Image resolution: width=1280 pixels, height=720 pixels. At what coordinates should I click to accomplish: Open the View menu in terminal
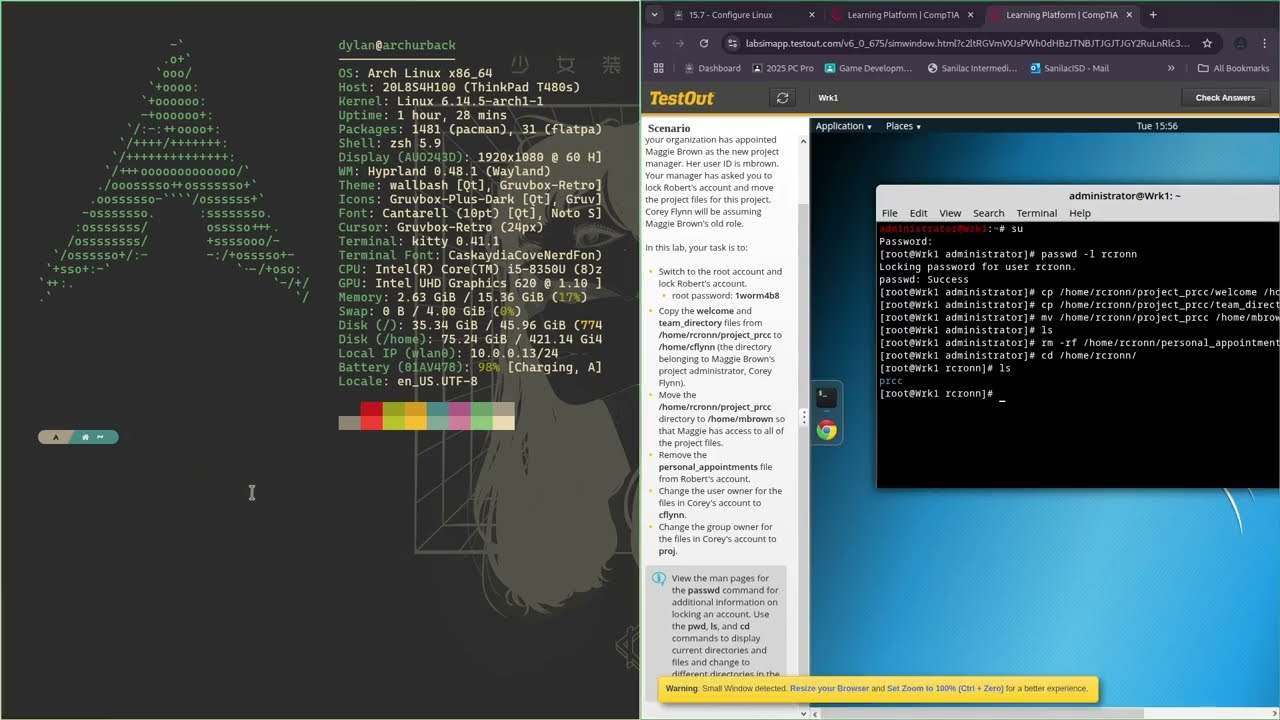[950, 213]
